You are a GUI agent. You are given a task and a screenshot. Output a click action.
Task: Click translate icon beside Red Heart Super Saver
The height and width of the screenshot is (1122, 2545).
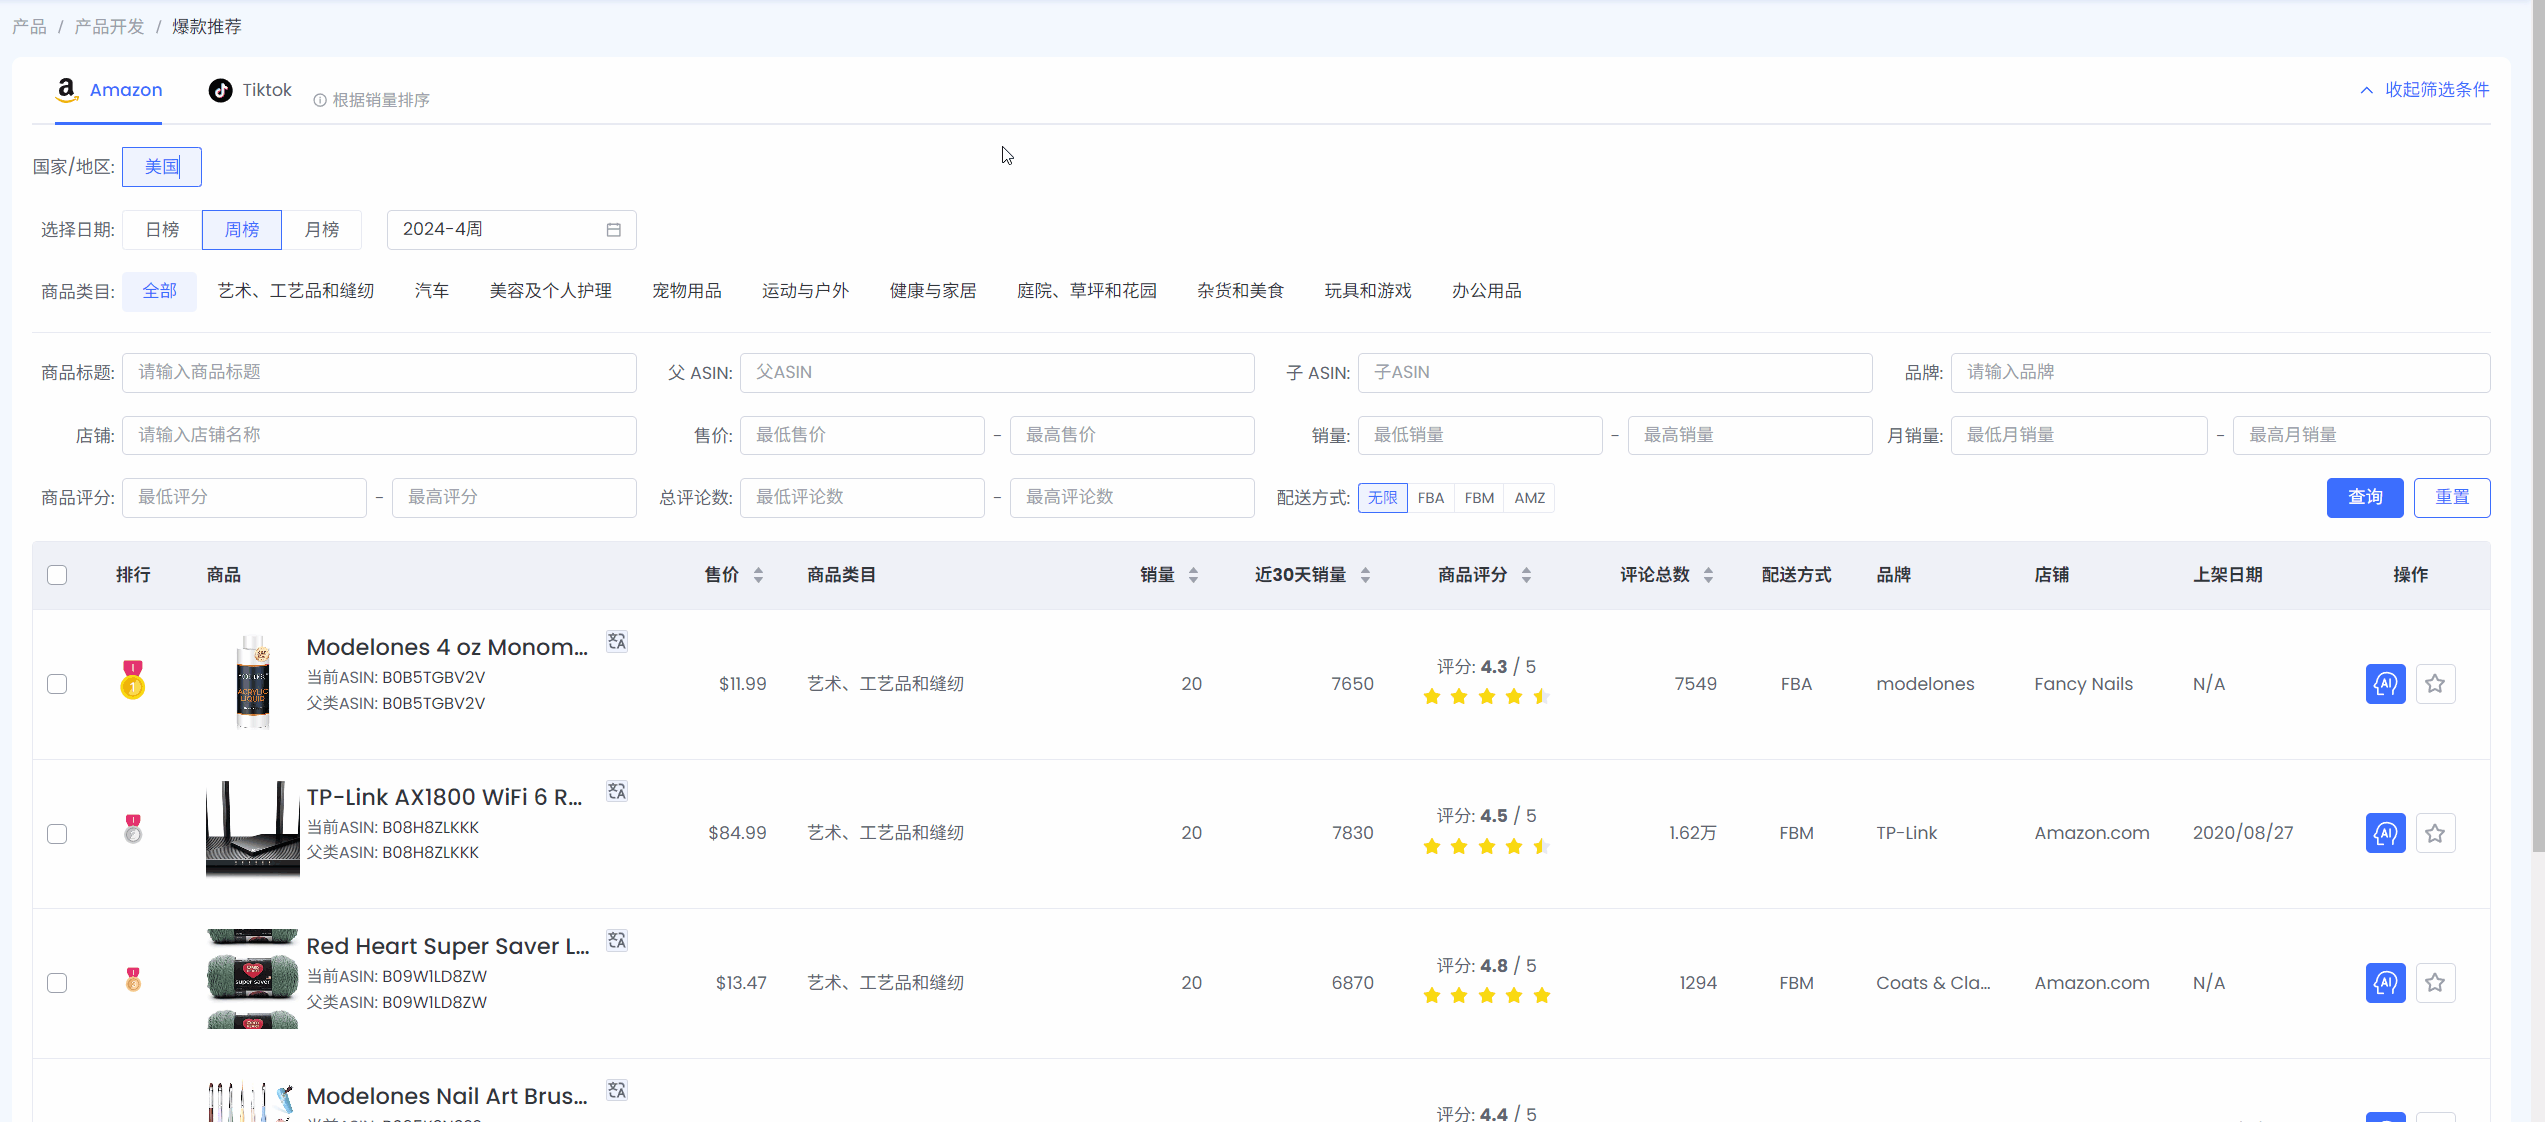click(x=617, y=941)
